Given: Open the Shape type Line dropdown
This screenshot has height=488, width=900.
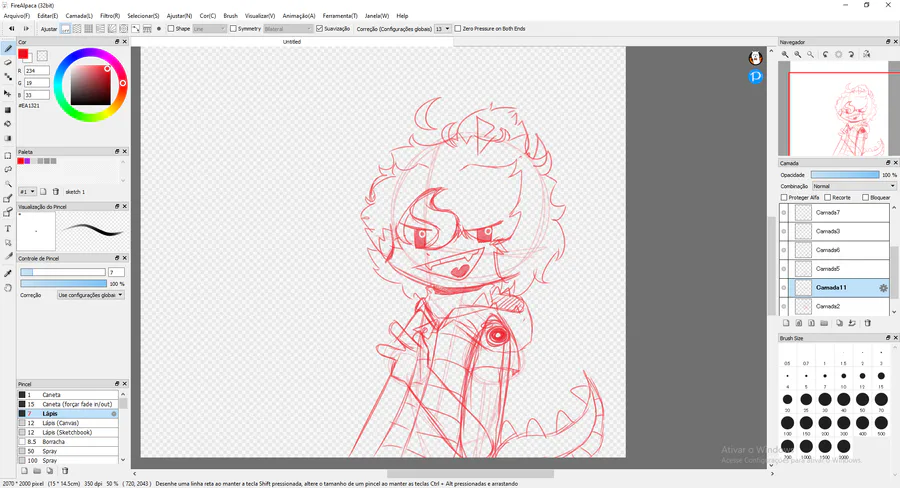Looking at the screenshot, I should (x=209, y=29).
